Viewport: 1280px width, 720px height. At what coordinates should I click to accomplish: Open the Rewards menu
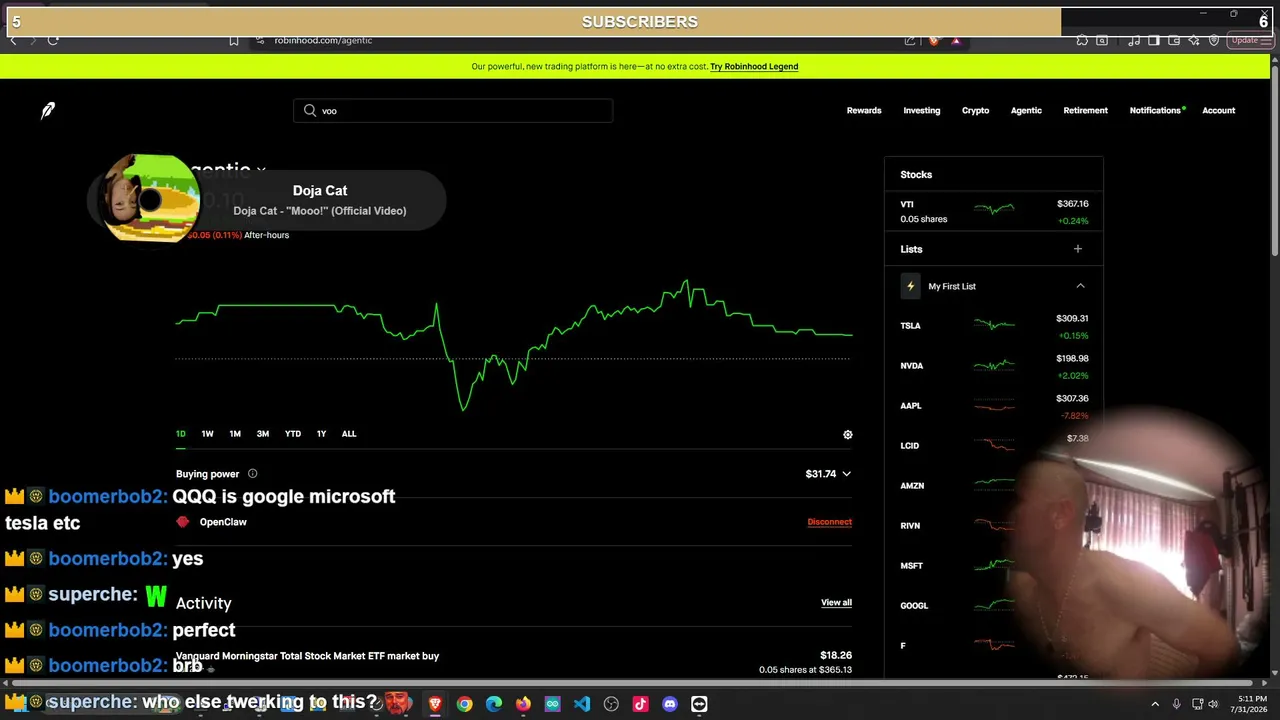click(864, 110)
